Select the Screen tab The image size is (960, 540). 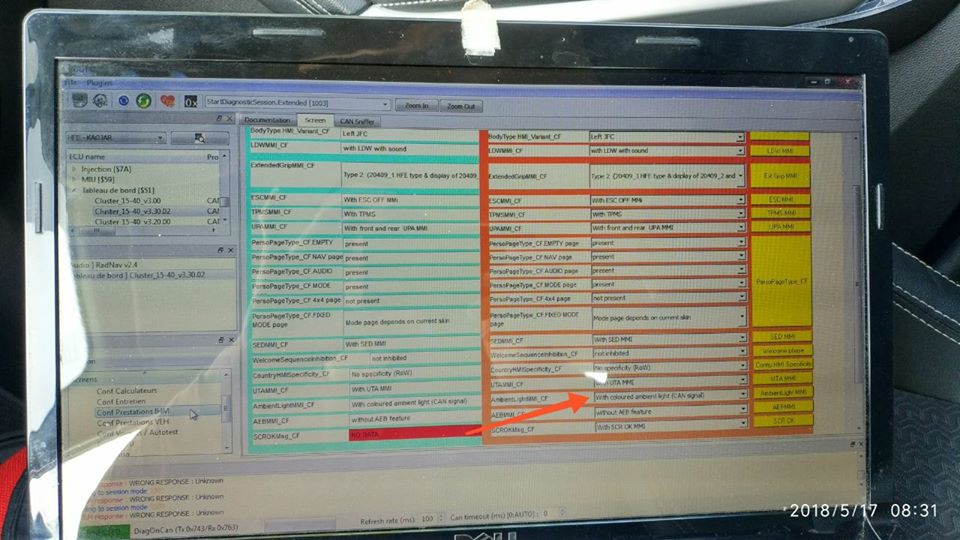tap(315, 120)
